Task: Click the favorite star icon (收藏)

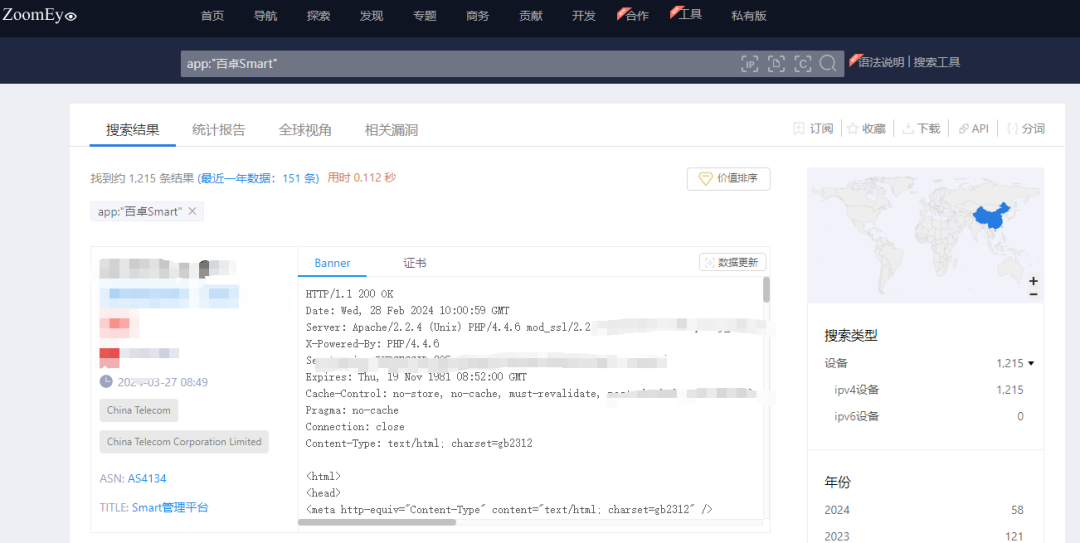Action: [x=853, y=129]
